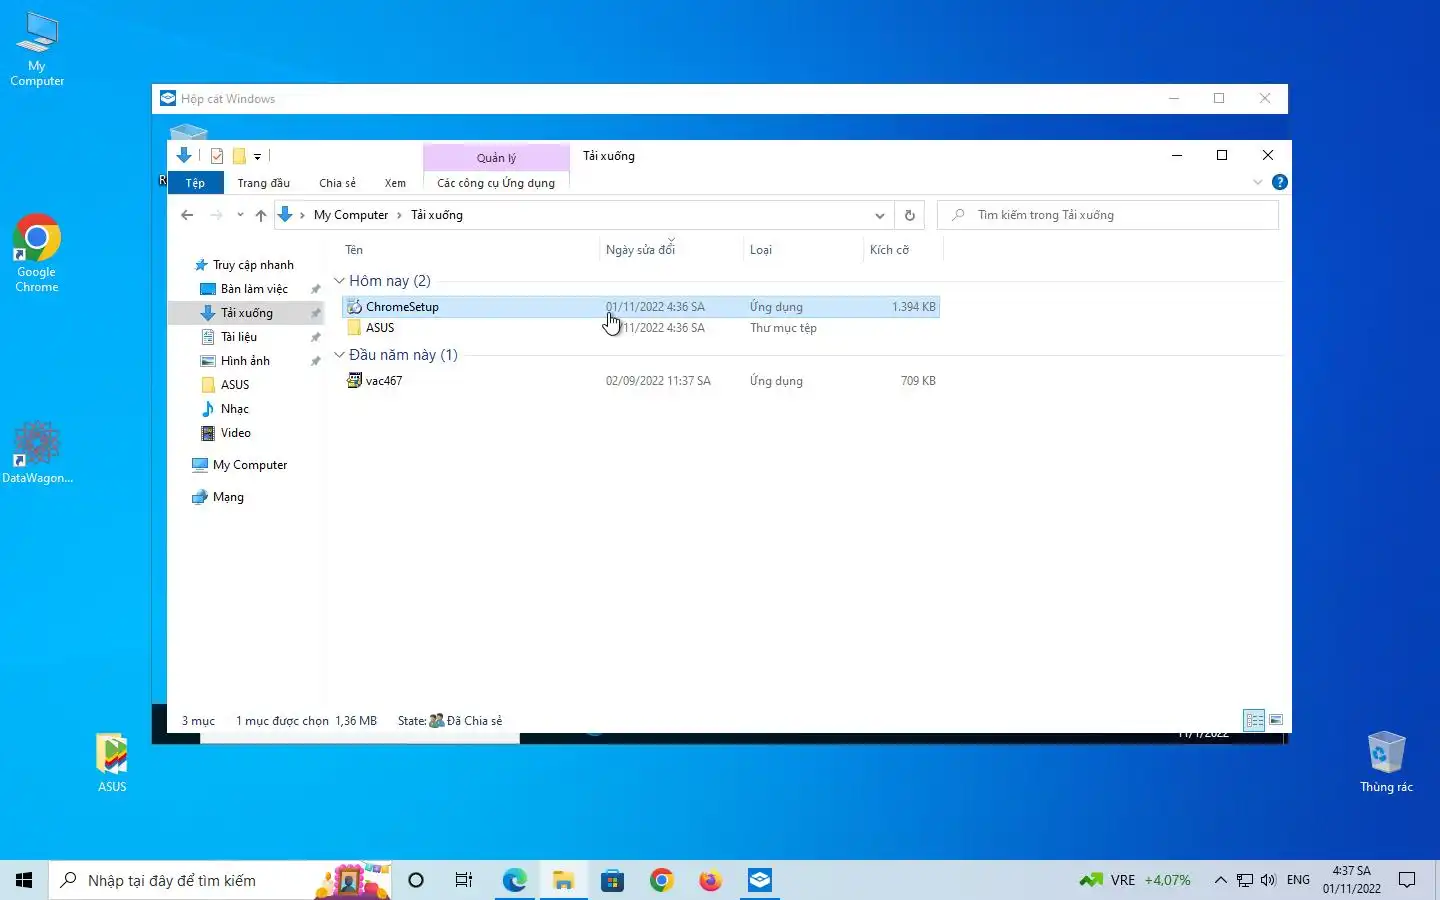Image resolution: width=1440 pixels, height=900 pixels.
Task: Open DataWagon desktop shortcut
Action: click(x=37, y=453)
